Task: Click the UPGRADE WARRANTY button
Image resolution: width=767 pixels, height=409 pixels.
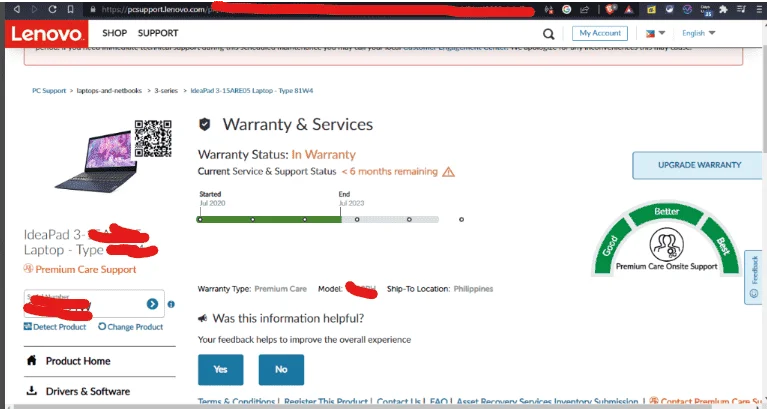Action: coord(699,165)
